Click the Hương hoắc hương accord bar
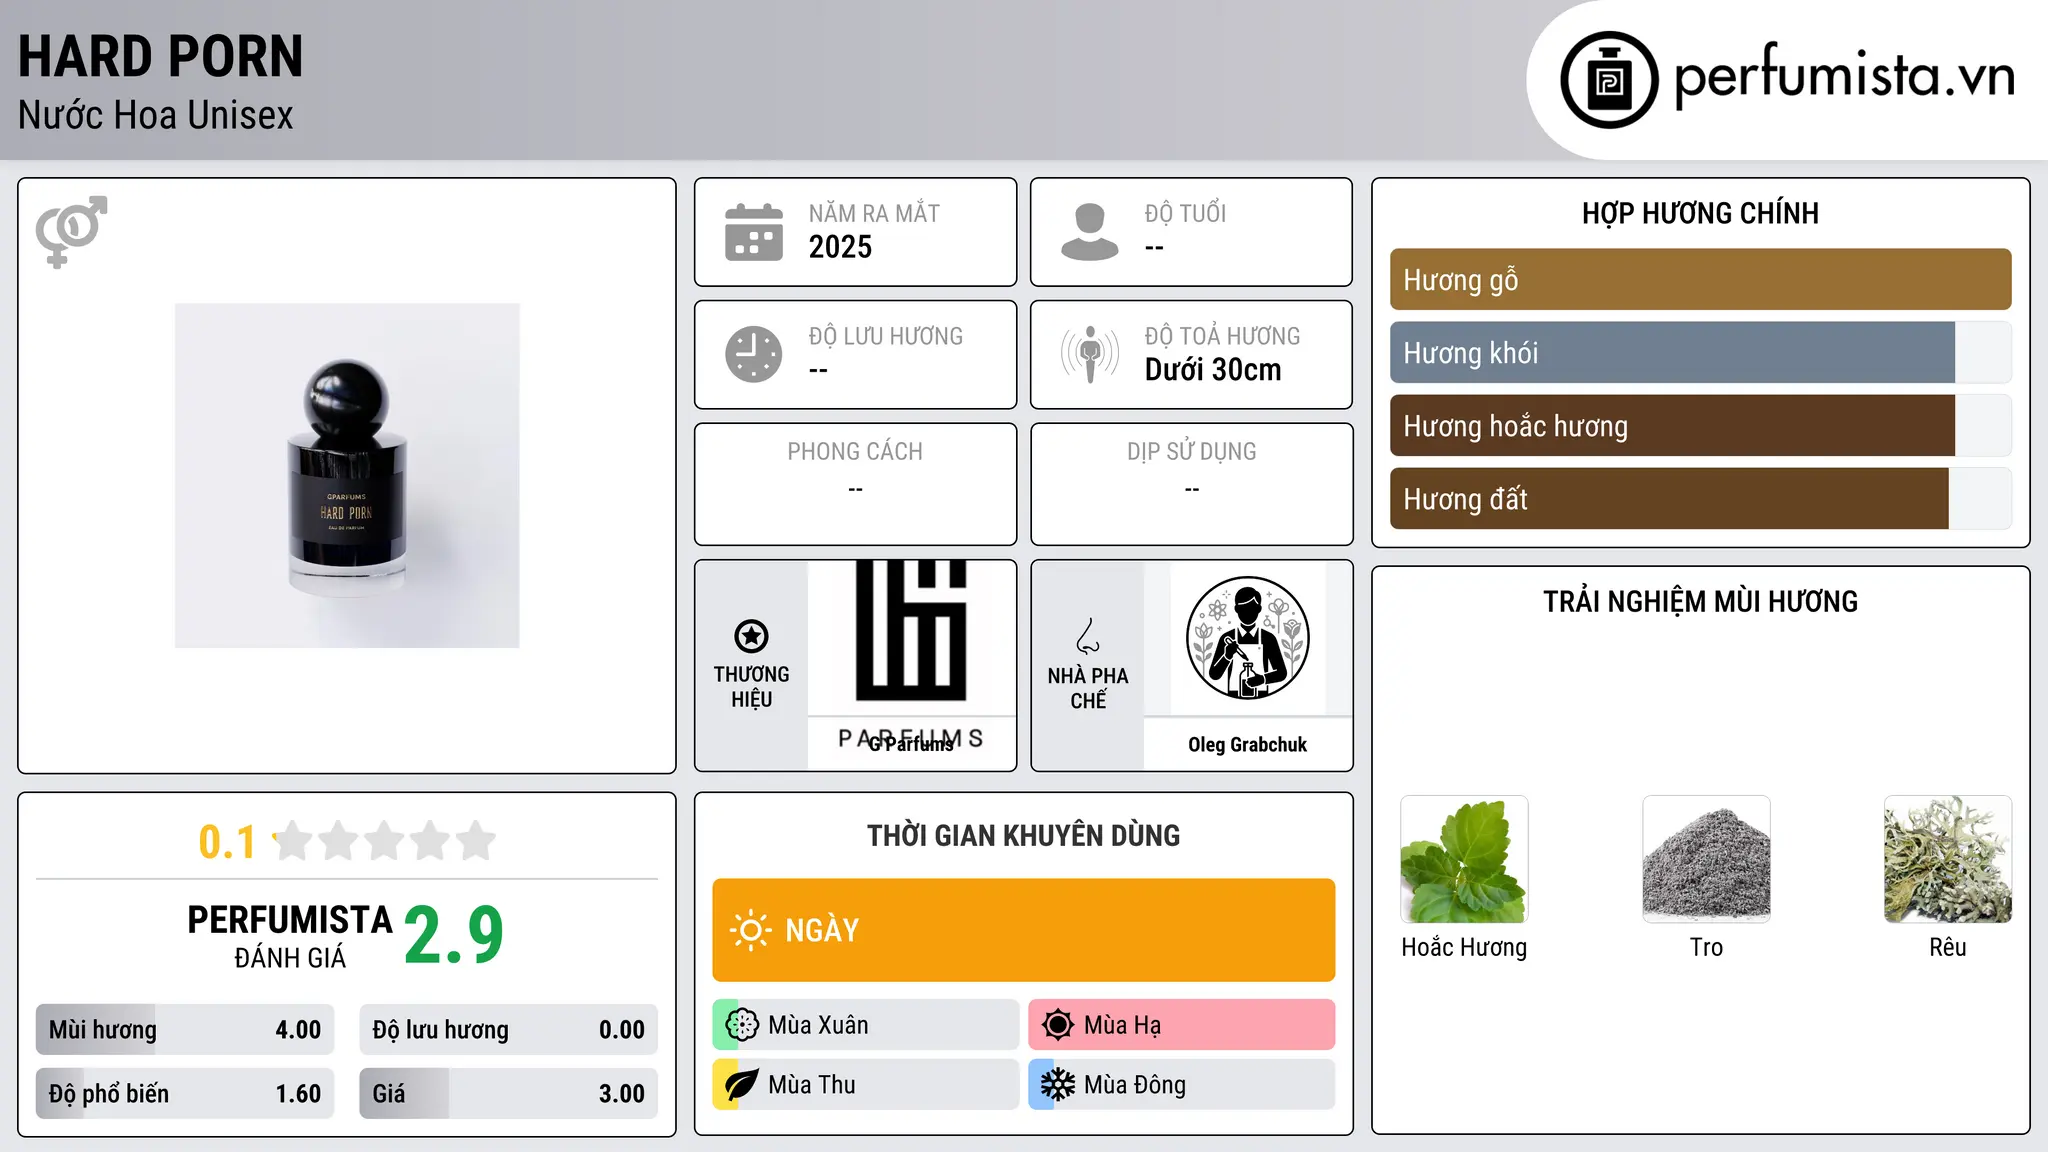2048x1152 pixels. point(1701,426)
